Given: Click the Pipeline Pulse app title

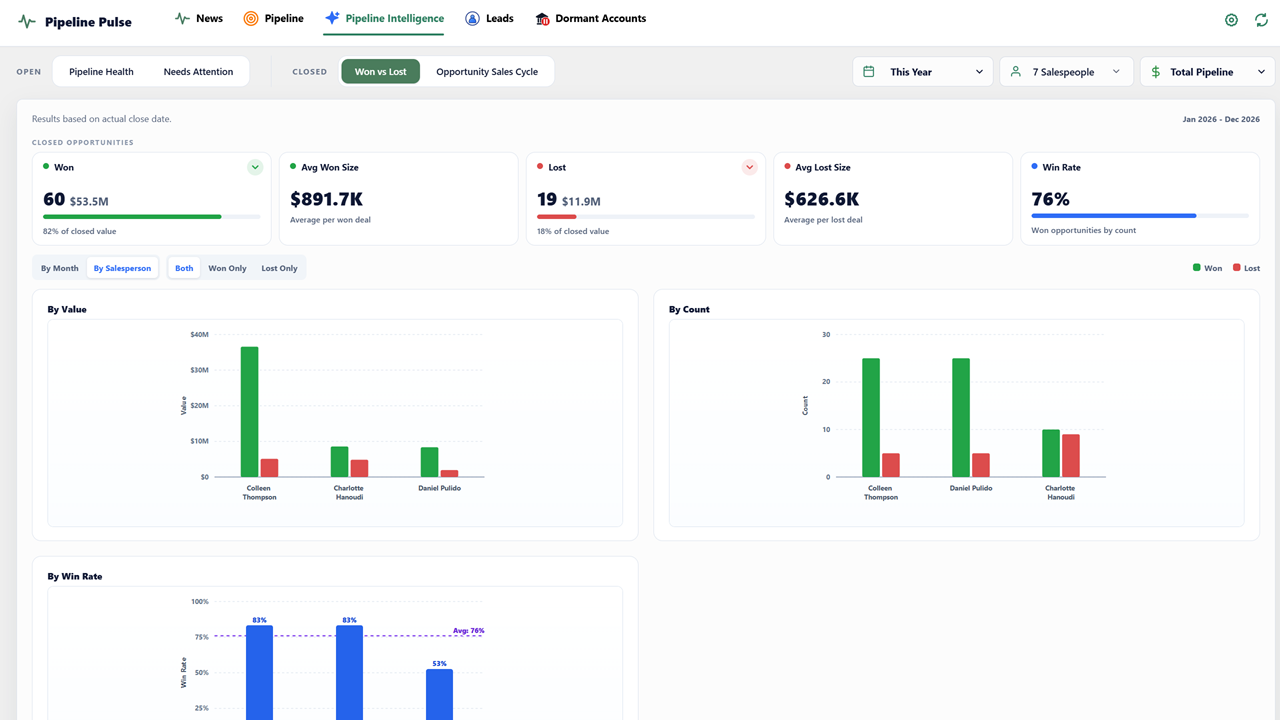Looking at the screenshot, I should click(x=88, y=21).
